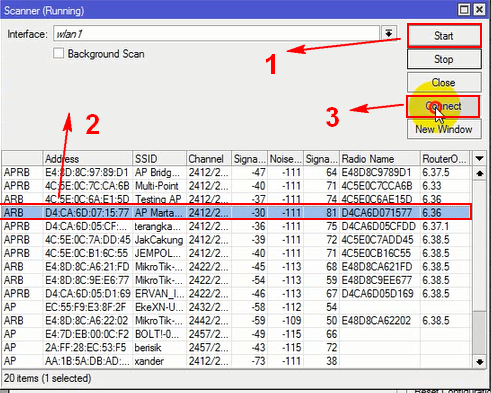Select the berisik SSID row
The image size is (491, 393).
(236, 348)
